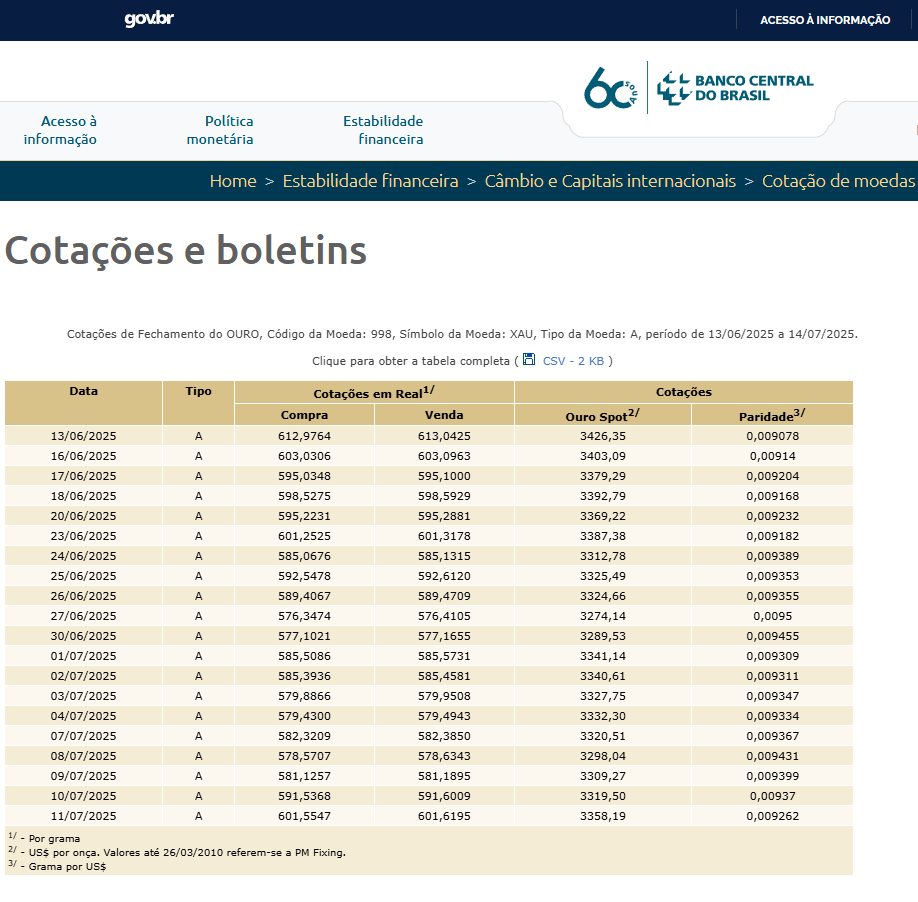Click Compra value 612,9764
The width and height of the screenshot is (918, 902).
(304, 436)
